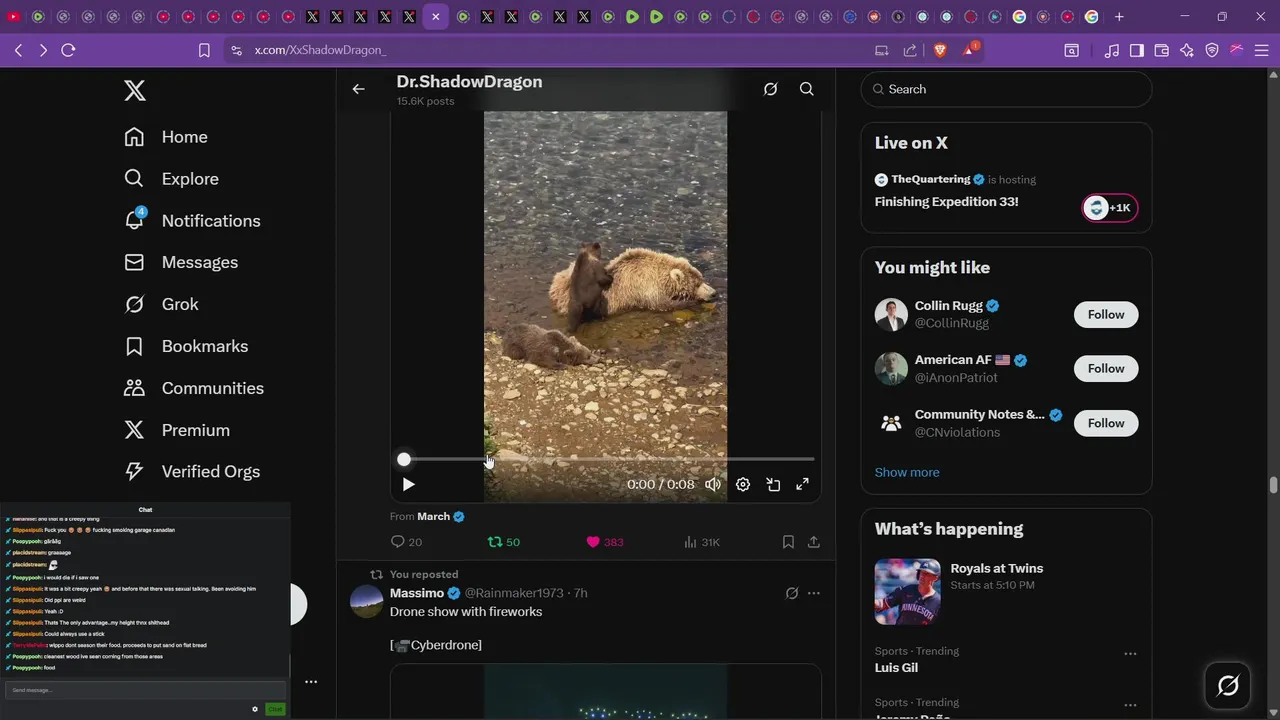This screenshot has width=1280, height=720.
Task: Open chat settings gear icon
Action: pyautogui.click(x=255, y=709)
